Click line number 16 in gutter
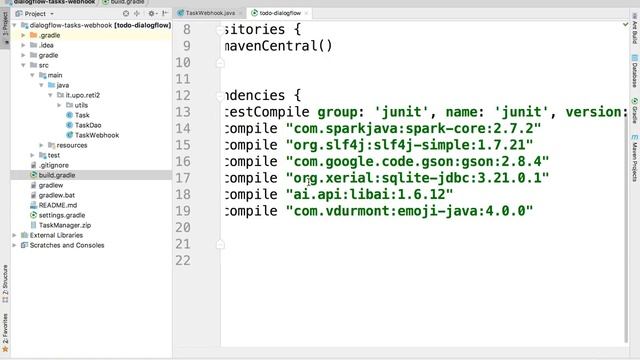 (183, 162)
